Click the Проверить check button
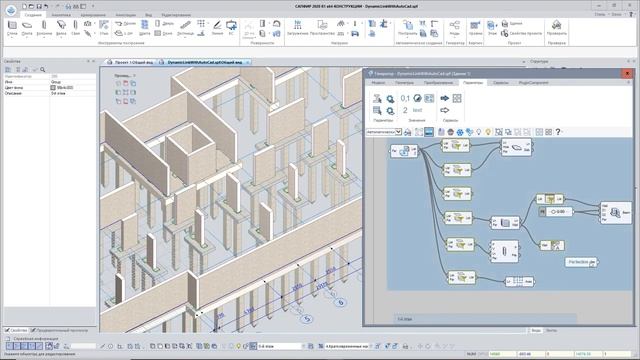The width and height of the screenshot is (640, 360). coord(556,28)
